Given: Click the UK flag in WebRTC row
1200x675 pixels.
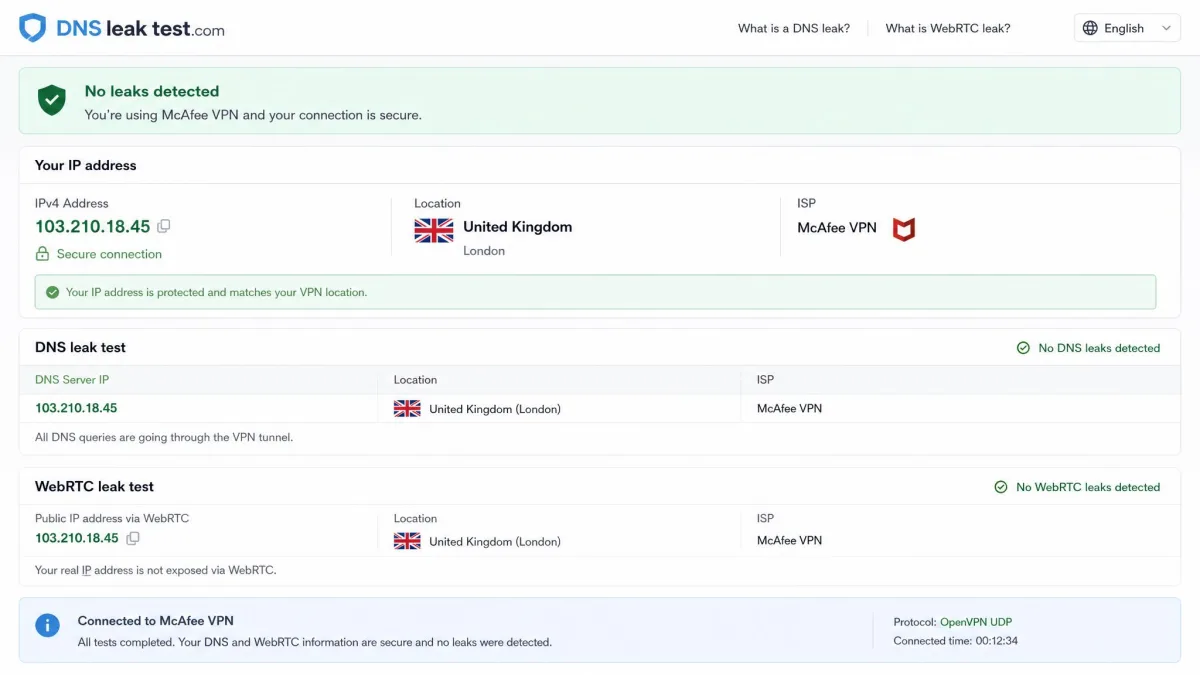Looking at the screenshot, I should (407, 541).
